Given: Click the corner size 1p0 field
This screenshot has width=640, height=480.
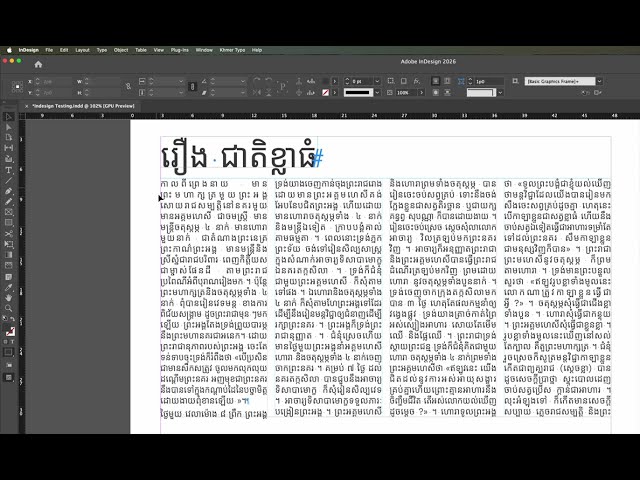Looking at the screenshot, I should click(x=489, y=81).
